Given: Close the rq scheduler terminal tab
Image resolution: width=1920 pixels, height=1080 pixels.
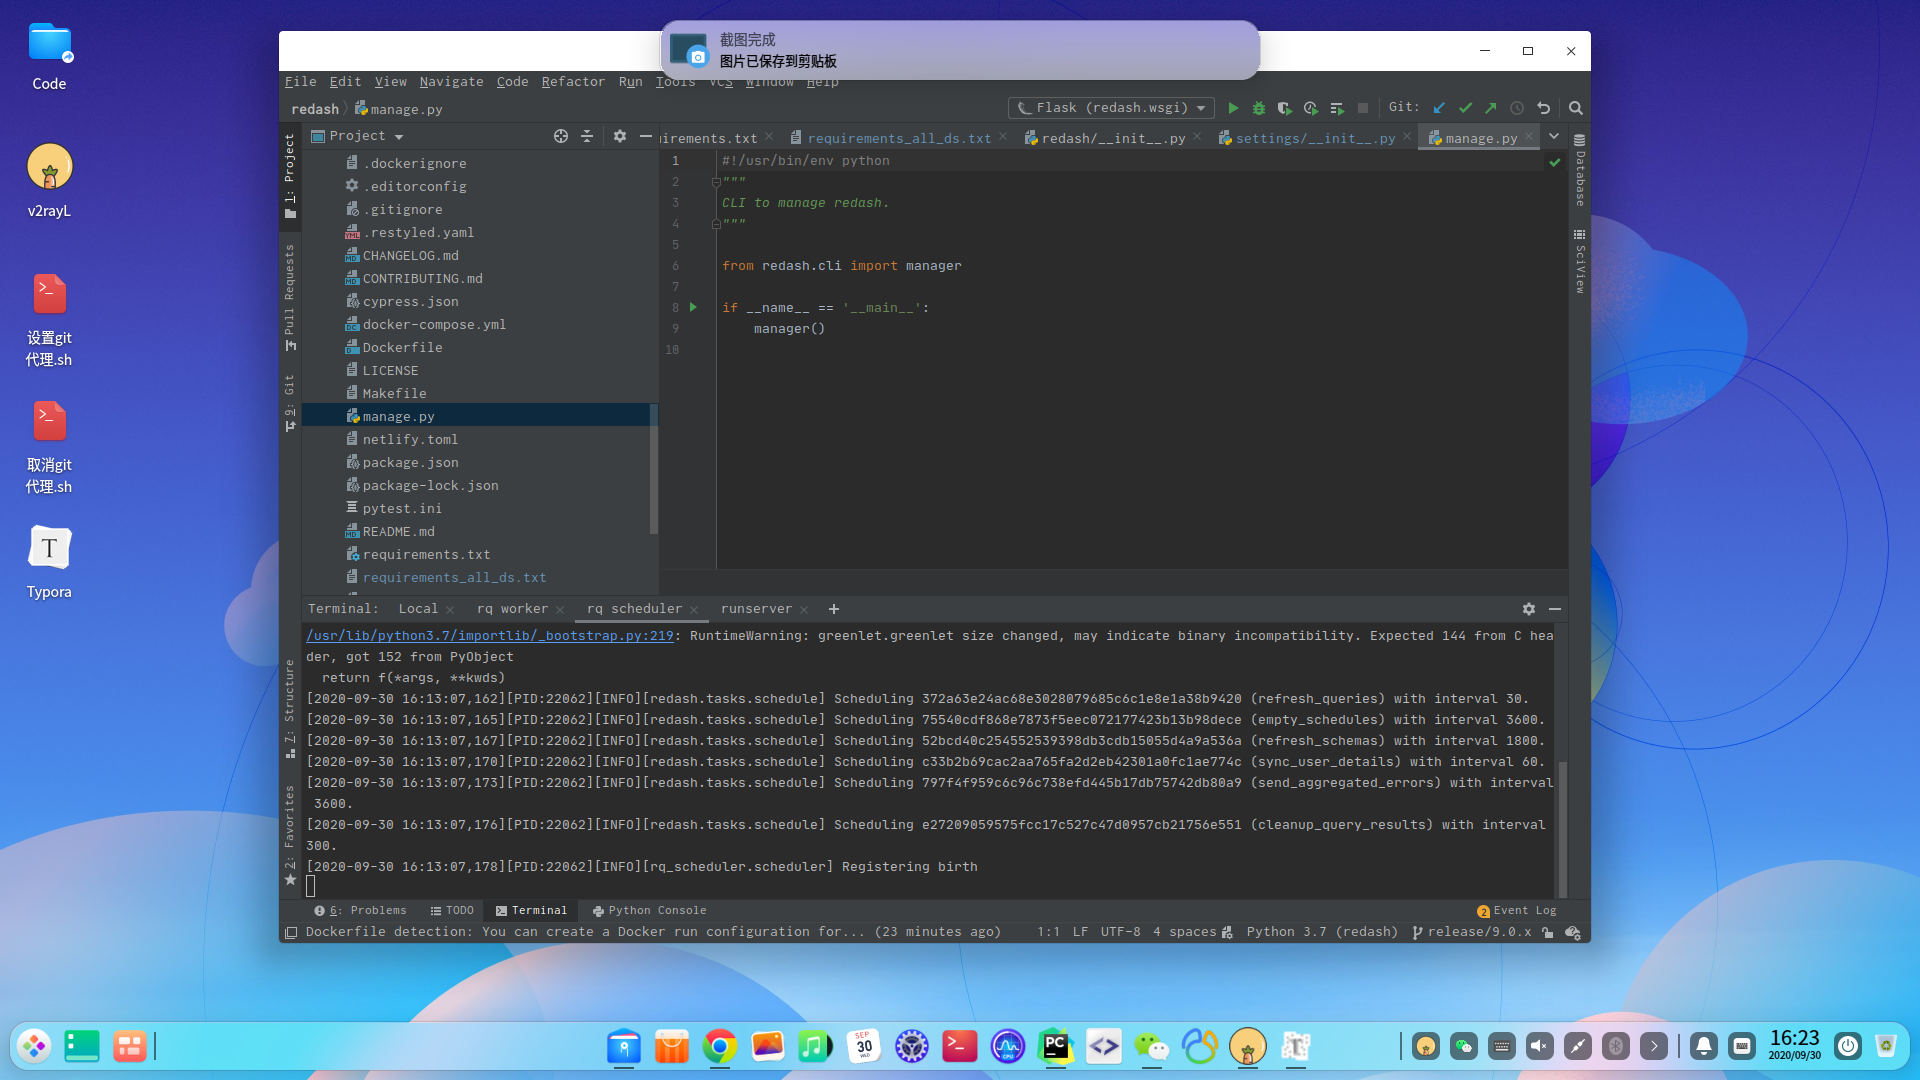Looking at the screenshot, I should tap(694, 610).
